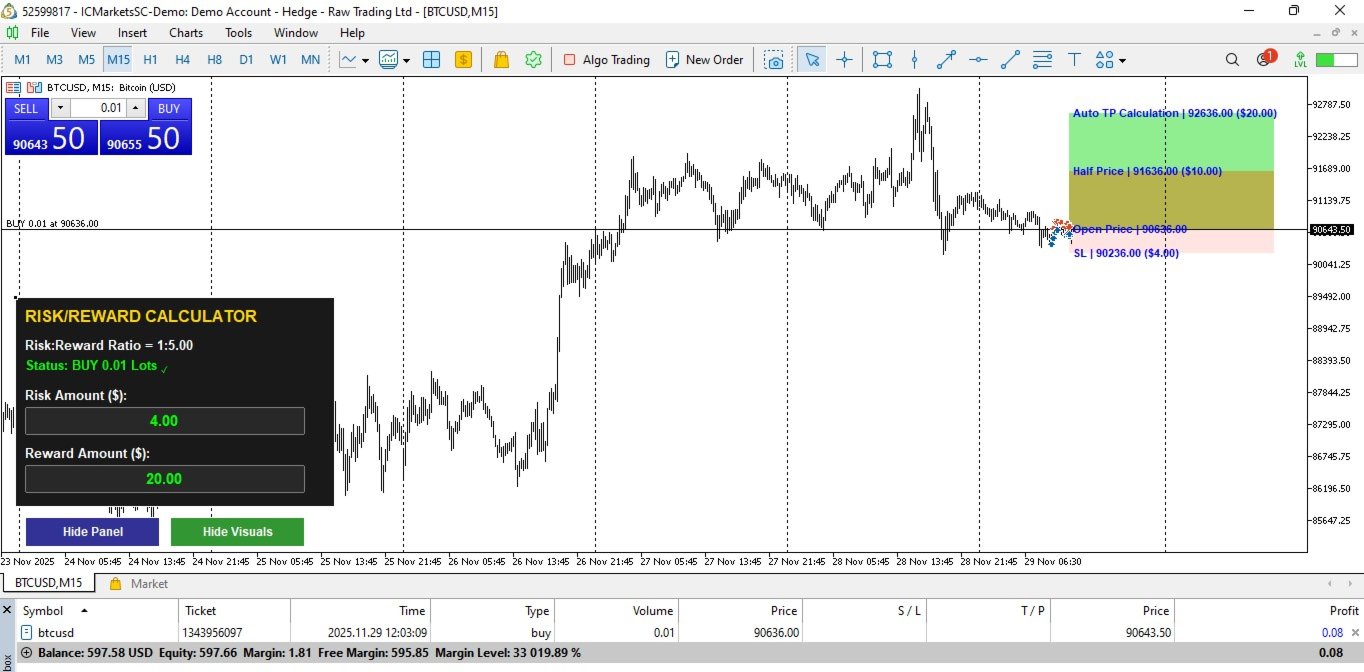Open the Market shopping bag toolbar icon
This screenshot has height=672, width=1364.
(502, 60)
